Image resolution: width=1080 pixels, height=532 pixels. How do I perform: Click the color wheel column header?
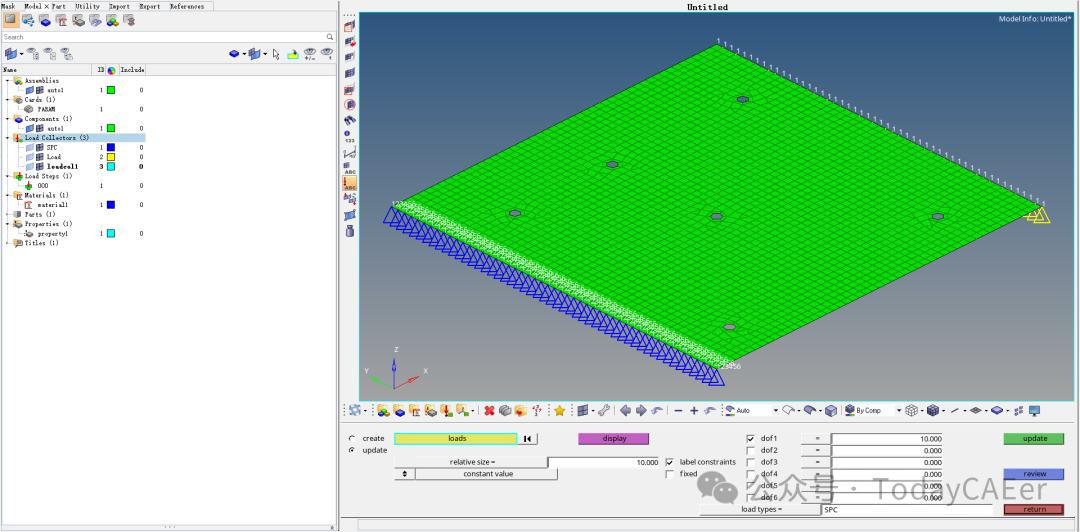point(111,70)
